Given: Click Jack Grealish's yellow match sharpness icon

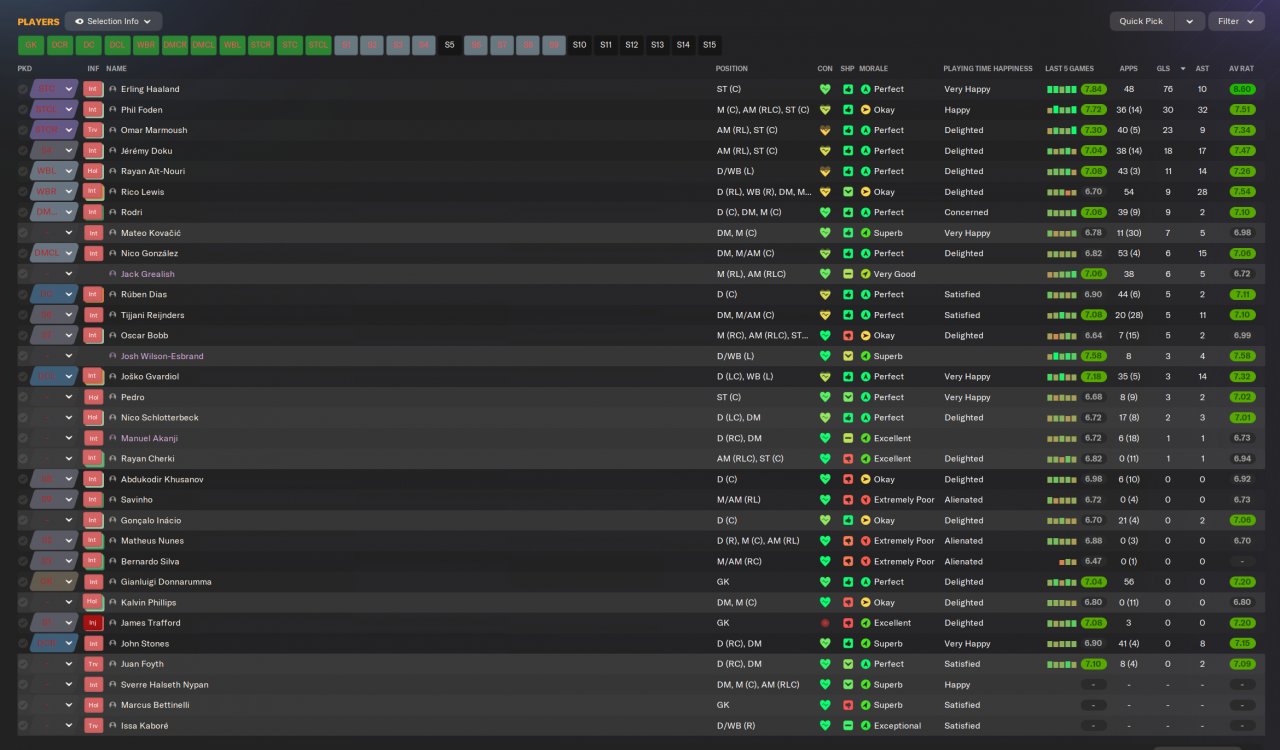Looking at the screenshot, I should point(848,274).
